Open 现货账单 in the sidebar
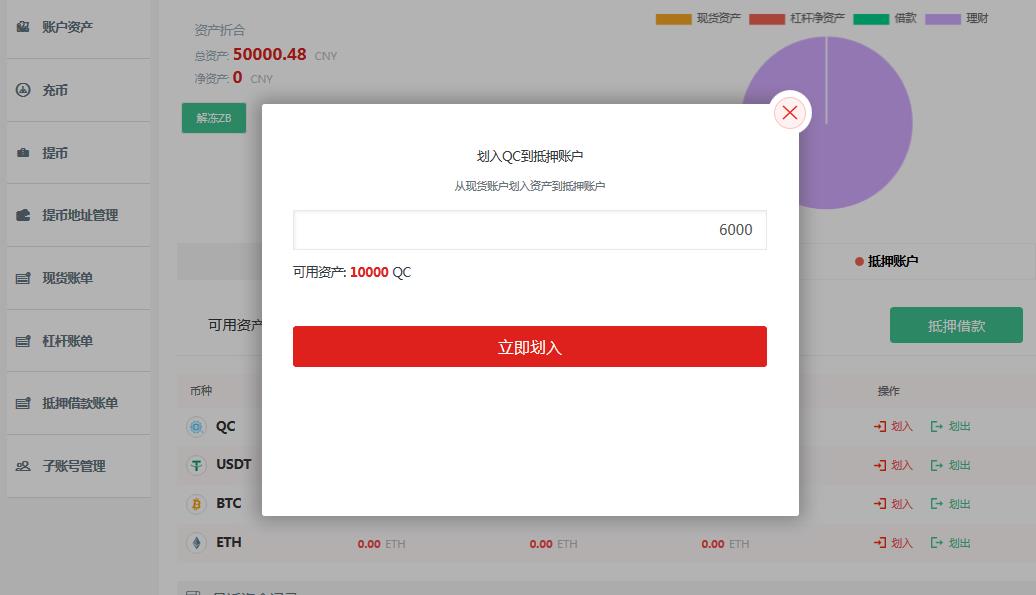Viewport: 1036px width, 595px height. [67, 278]
